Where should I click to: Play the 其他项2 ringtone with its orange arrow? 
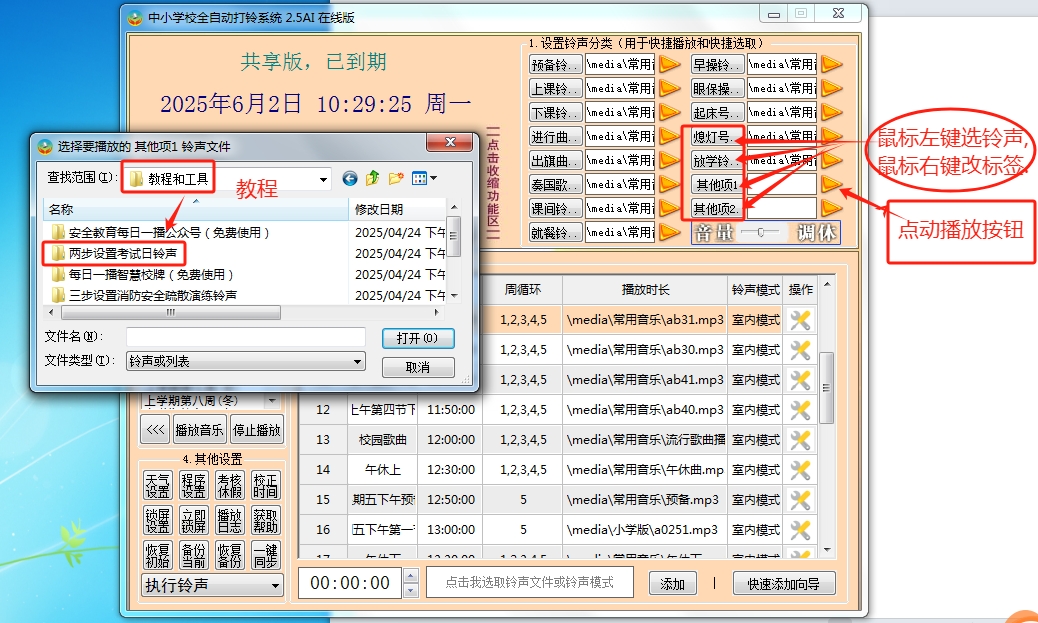(x=831, y=208)
